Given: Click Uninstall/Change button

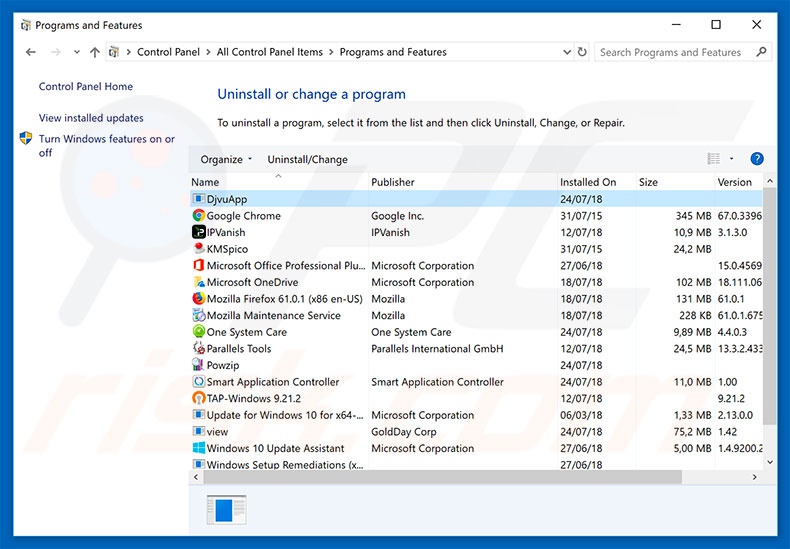Looking at the screenshot, I should pos(307,160).
